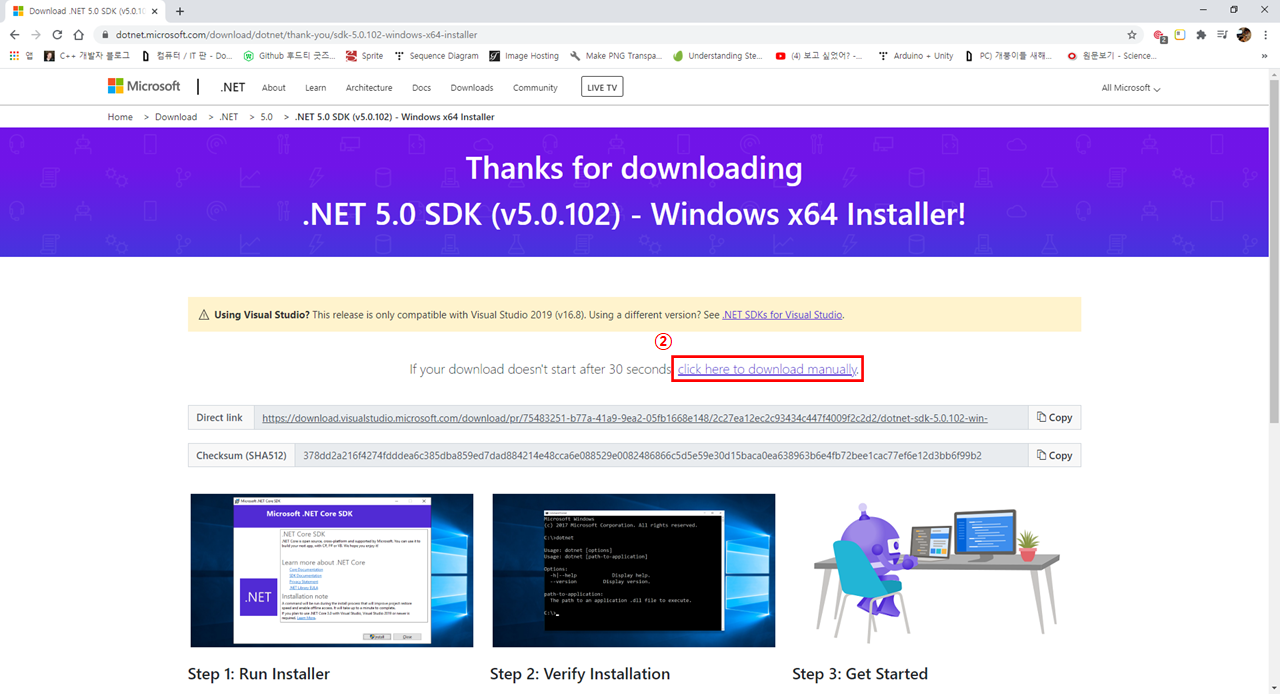
Task: Click the Verify Installation terminal thumbnail
Action: click(634, 570)
